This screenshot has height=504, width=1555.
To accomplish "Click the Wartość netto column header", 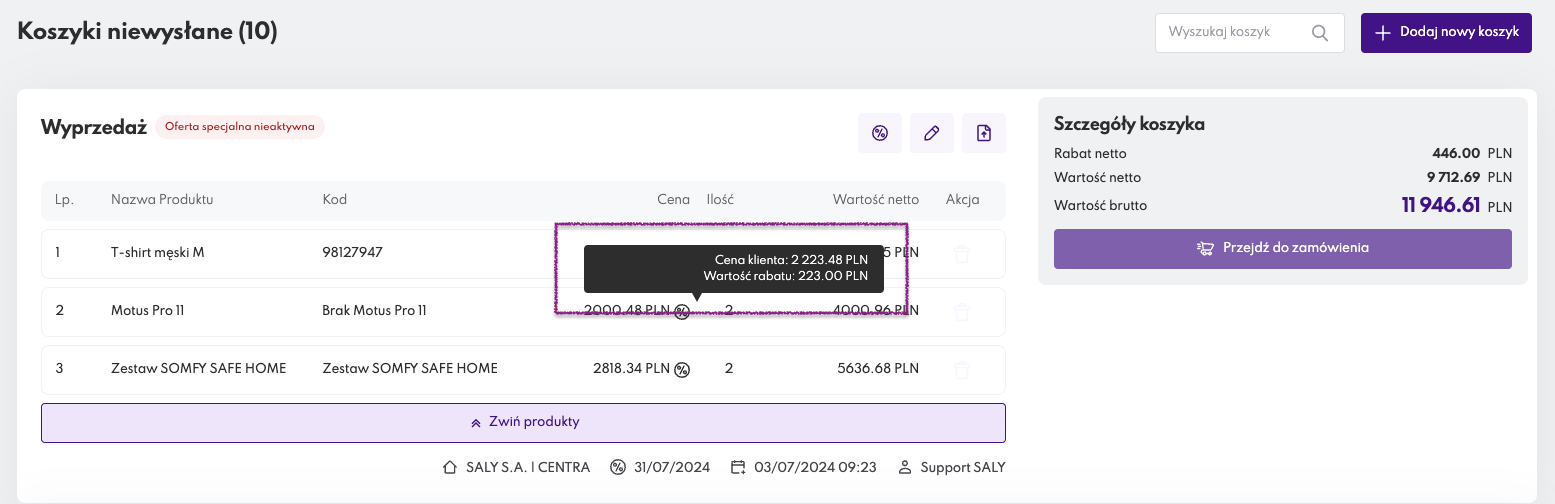I will click(875, 199).
